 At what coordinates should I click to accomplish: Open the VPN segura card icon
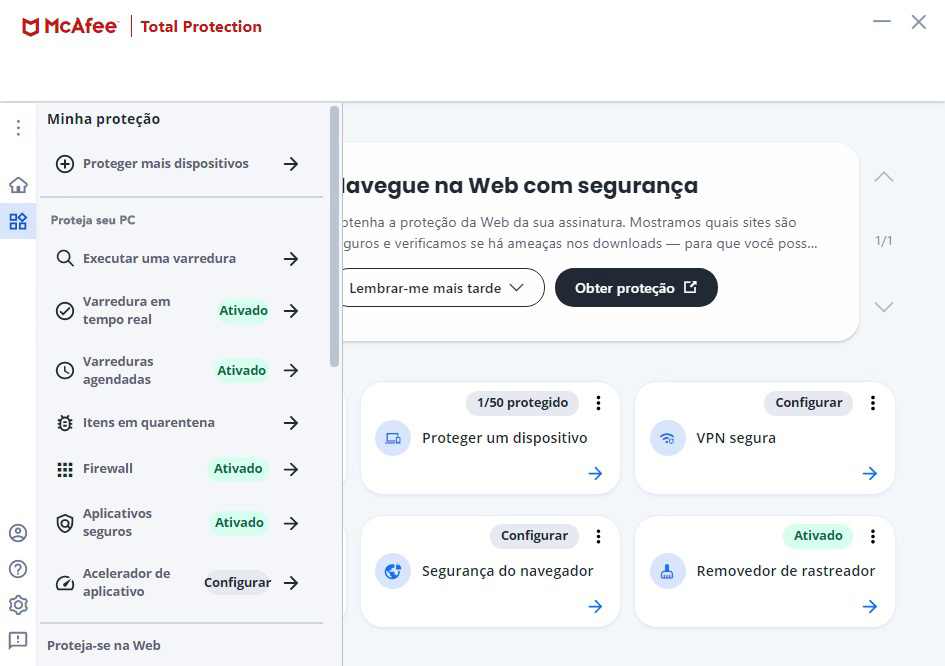[x=667, y=438]
